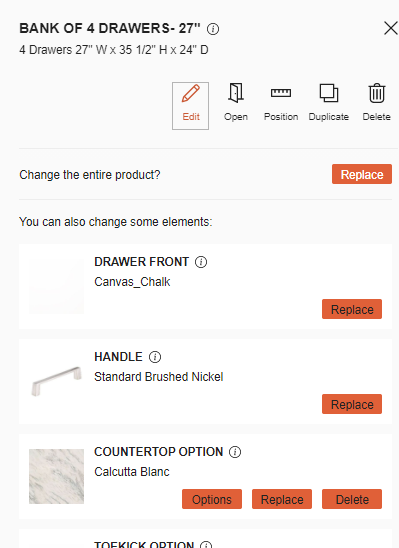Screen dimensions: 399x548
Task: Delete the countertop option
Action: [x=352, y=499]
